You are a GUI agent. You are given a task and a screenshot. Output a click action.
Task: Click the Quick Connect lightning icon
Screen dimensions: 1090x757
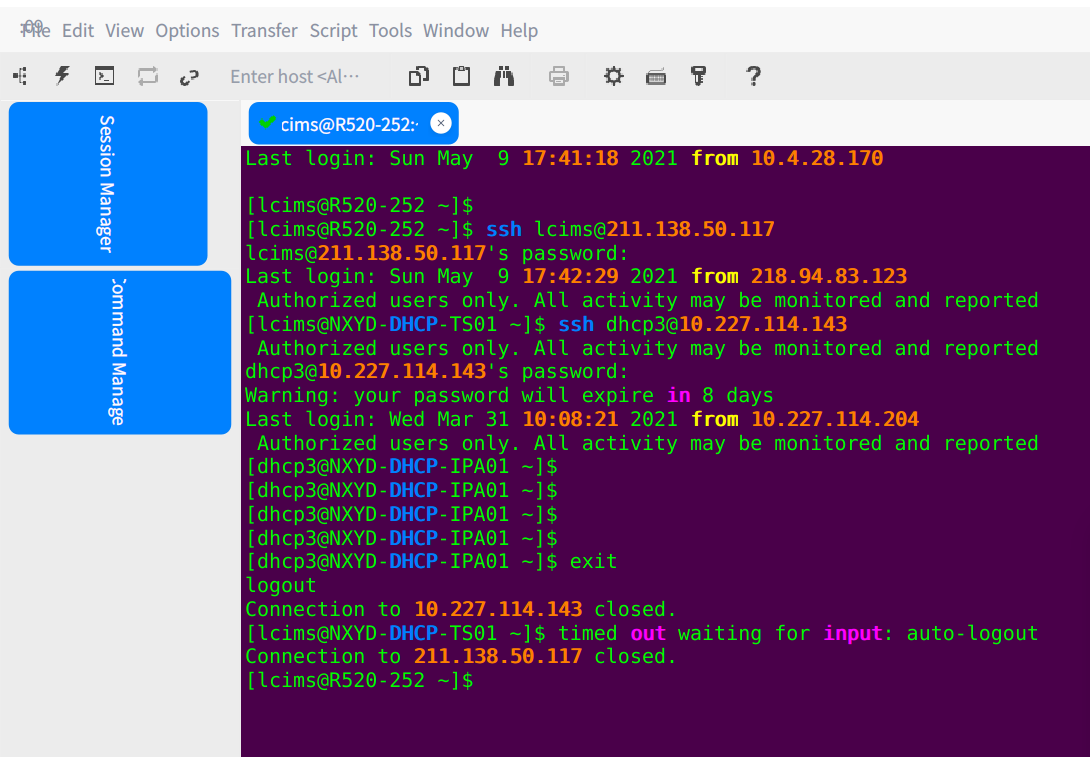(x=62, y=76)
